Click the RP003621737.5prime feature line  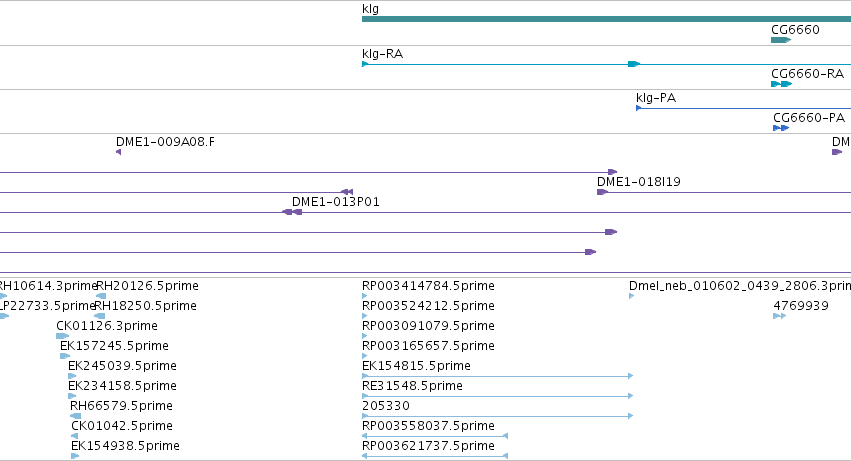coord(435,456)
